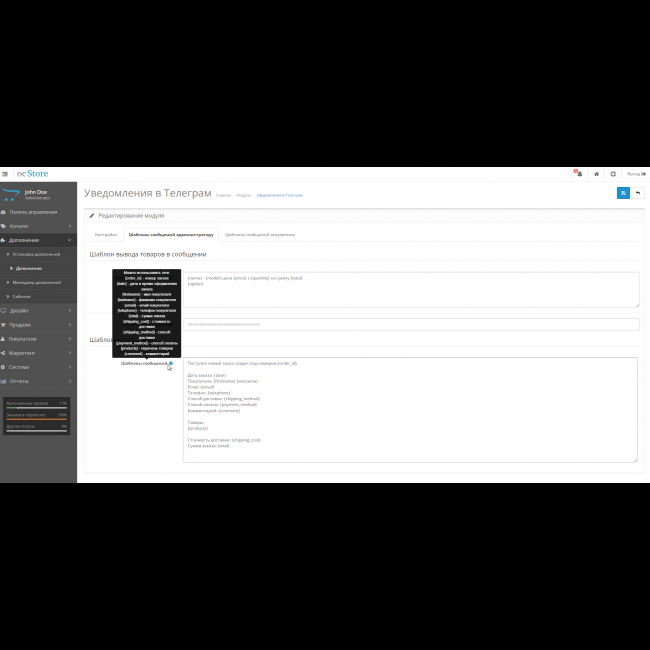
Task: Click the home icon in header
Action: [x=596, y=174]
